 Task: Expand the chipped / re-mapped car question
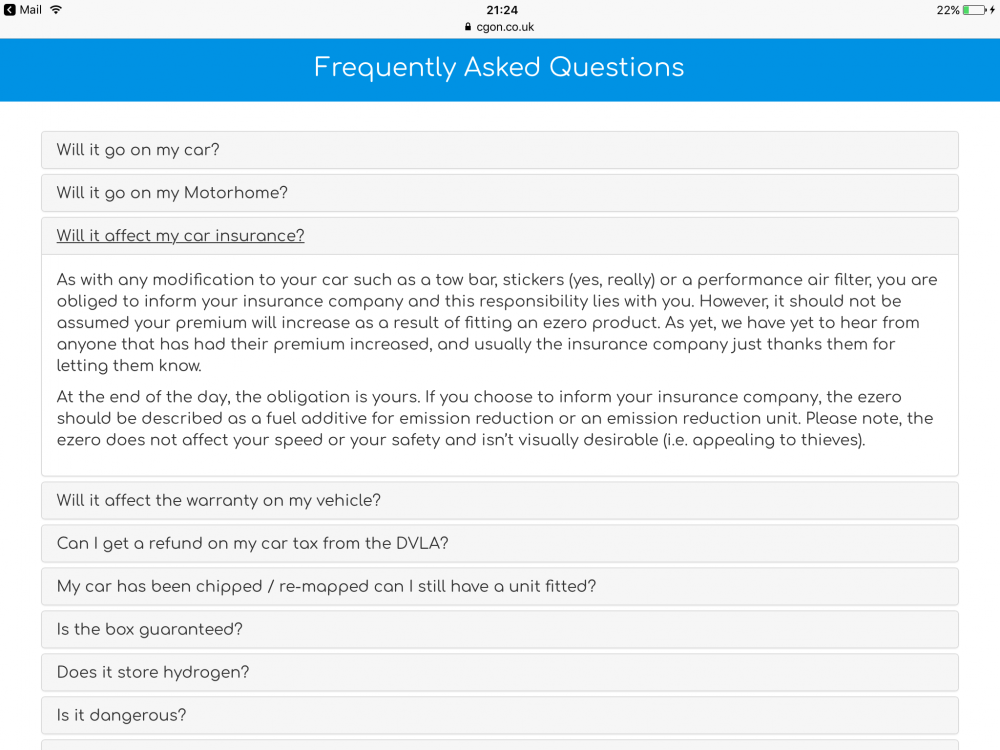click(499, 586)
